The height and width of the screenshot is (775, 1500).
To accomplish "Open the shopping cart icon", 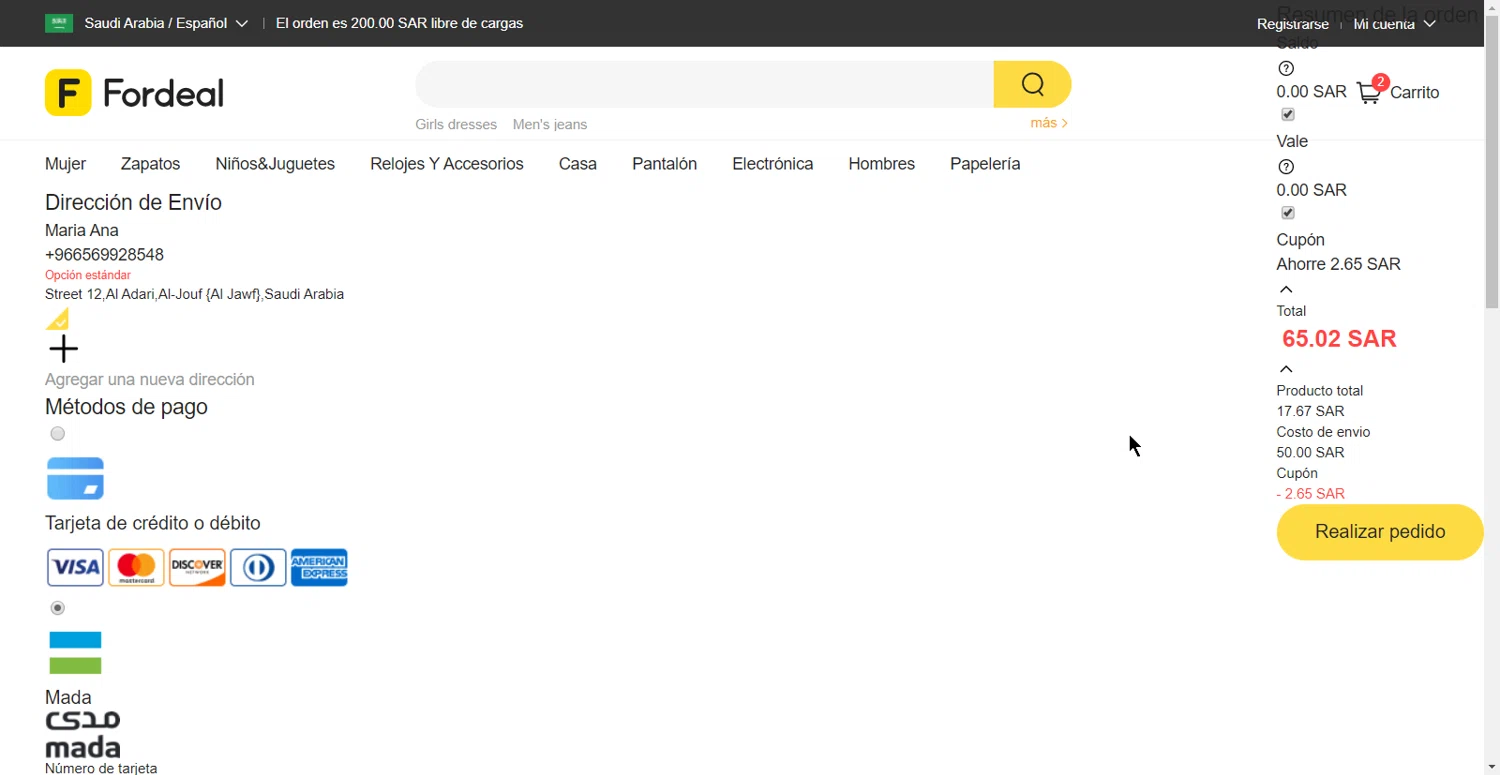I will click(x=1369, y=93).
